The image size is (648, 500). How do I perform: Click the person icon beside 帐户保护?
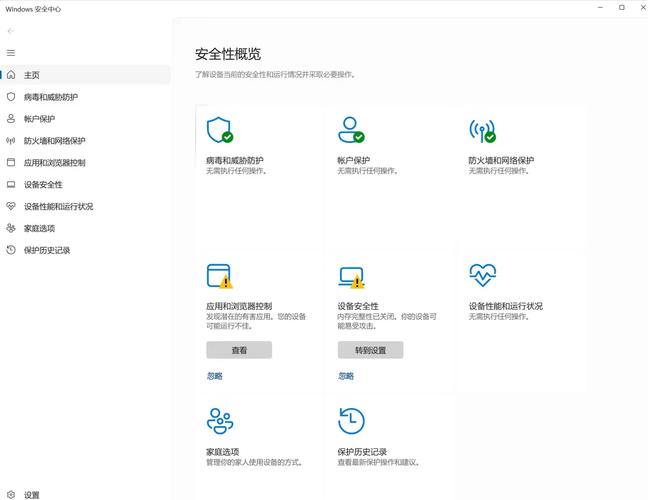(11, 119)
